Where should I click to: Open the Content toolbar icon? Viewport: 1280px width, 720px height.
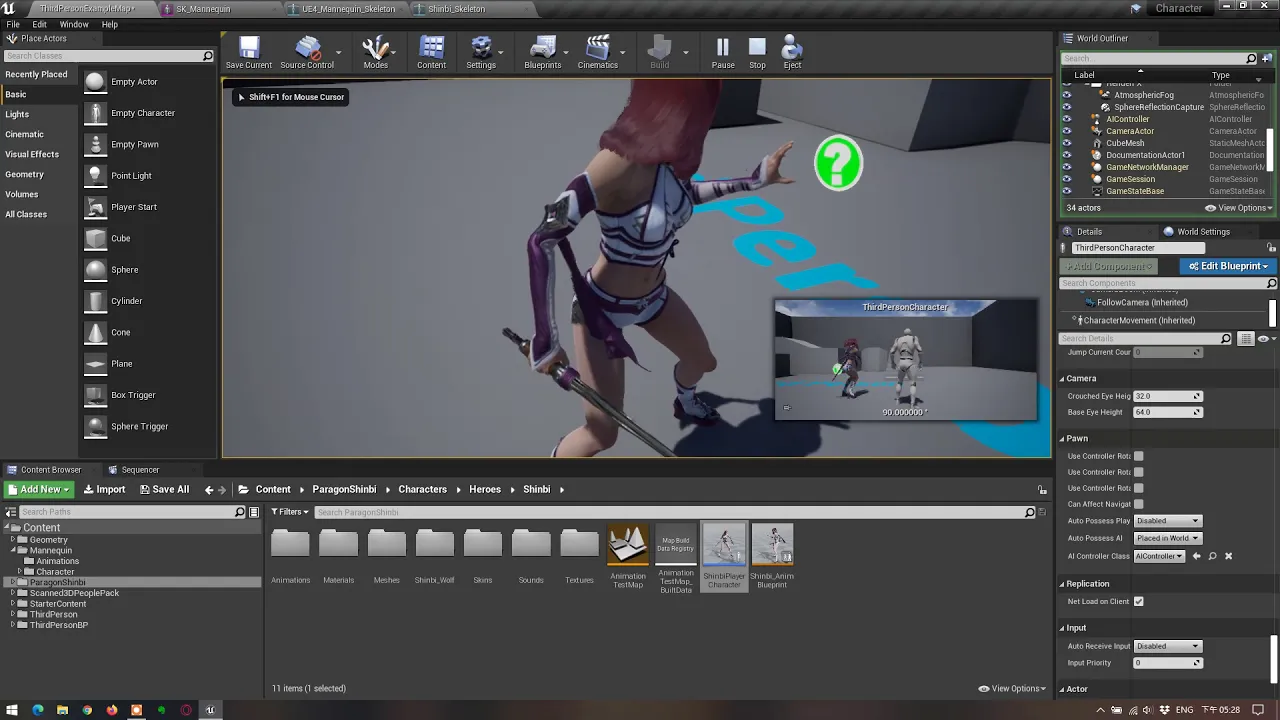(x=432, y=52)
